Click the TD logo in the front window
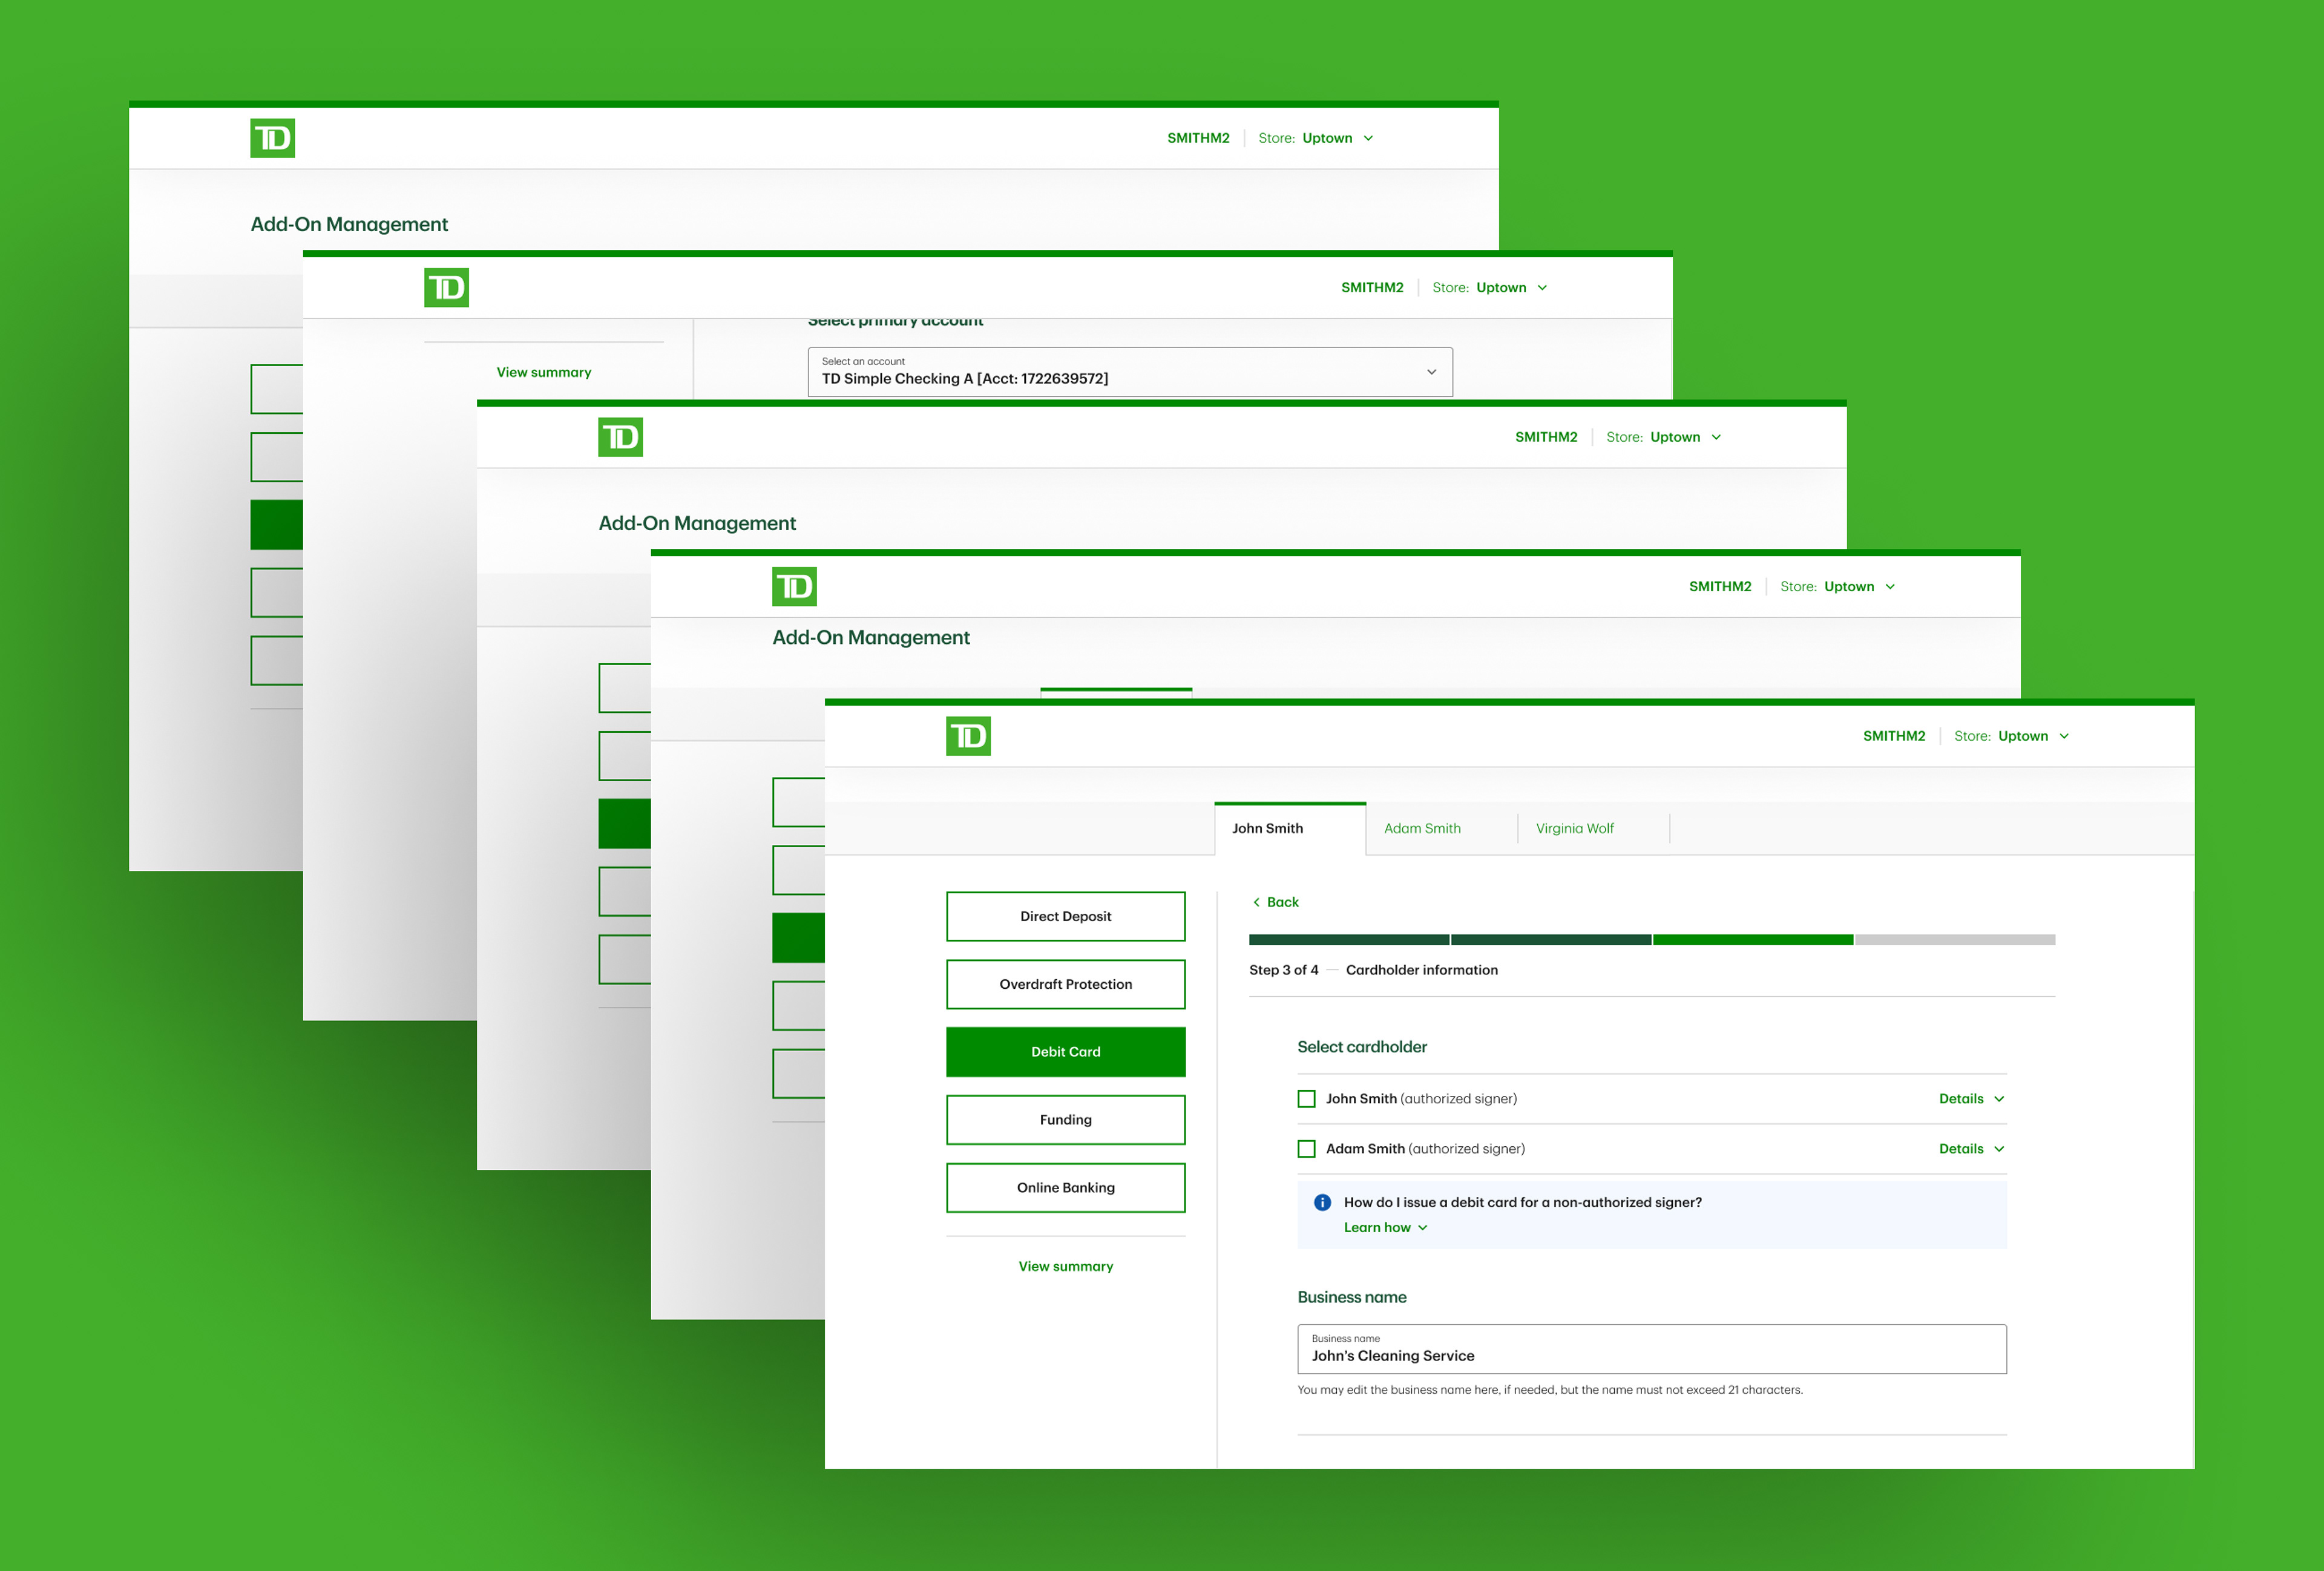This screenshot has width=2324, height=1571. tap(968, 736)
